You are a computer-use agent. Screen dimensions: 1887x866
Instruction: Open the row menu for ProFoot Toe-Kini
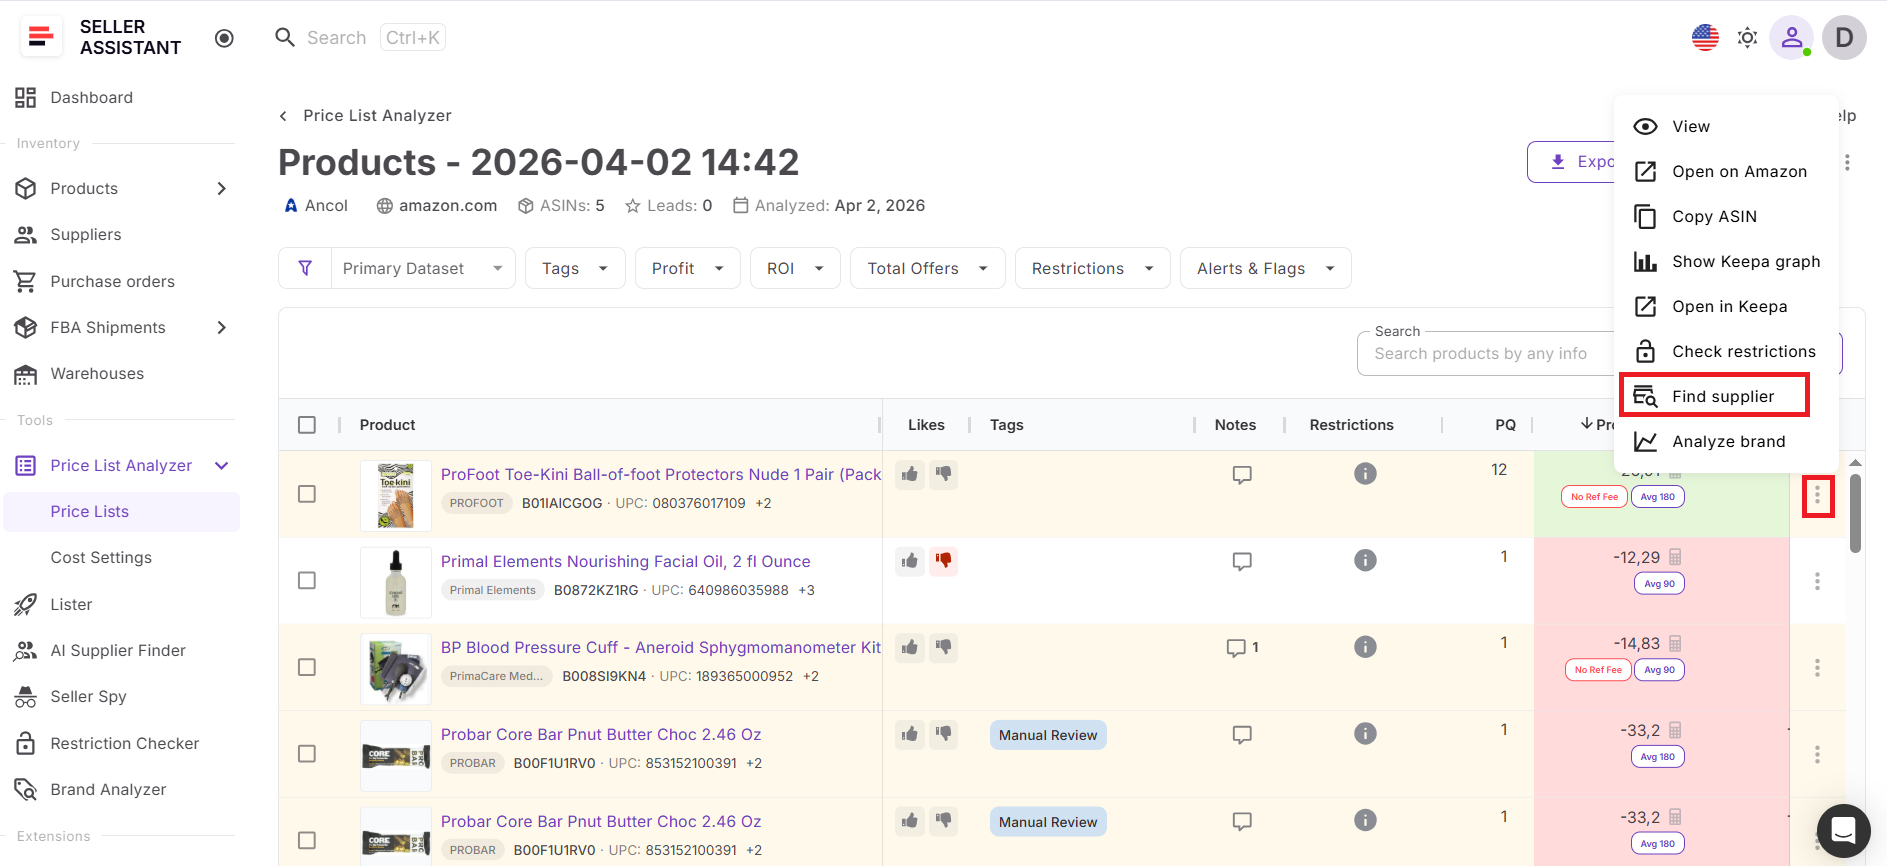click(1817, 496)
